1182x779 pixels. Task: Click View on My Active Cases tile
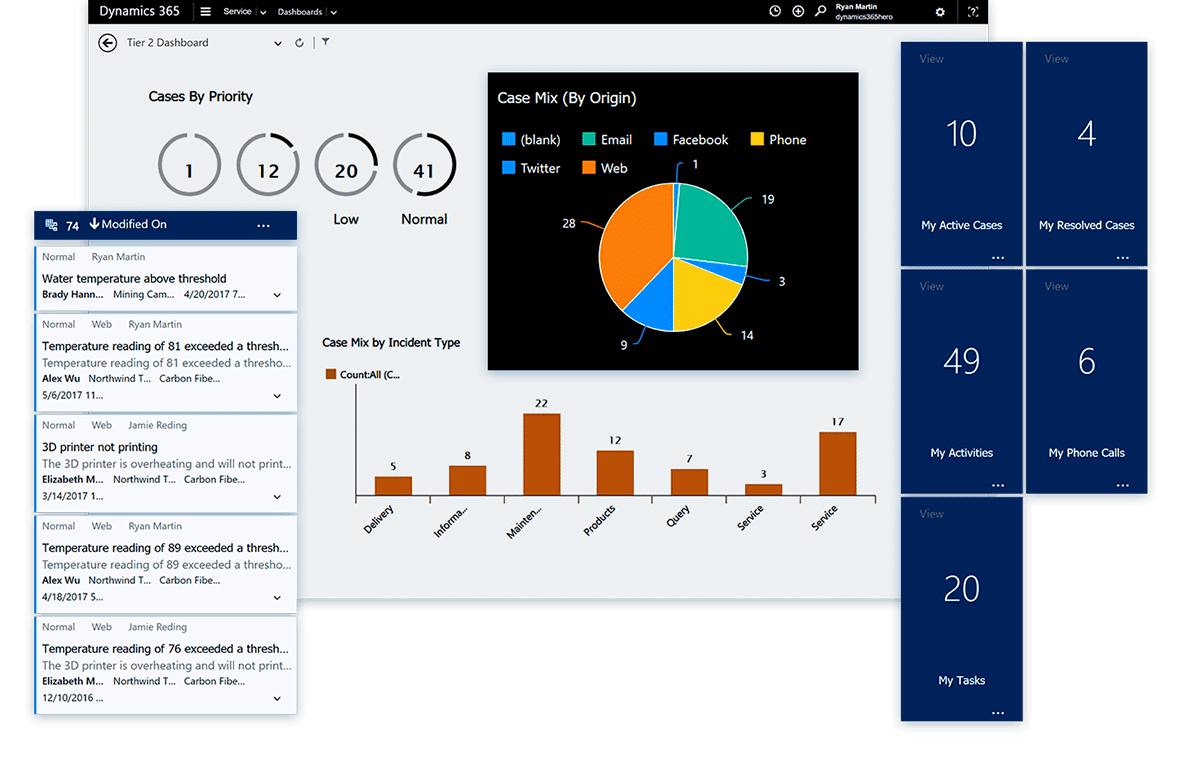click(931, 59)
